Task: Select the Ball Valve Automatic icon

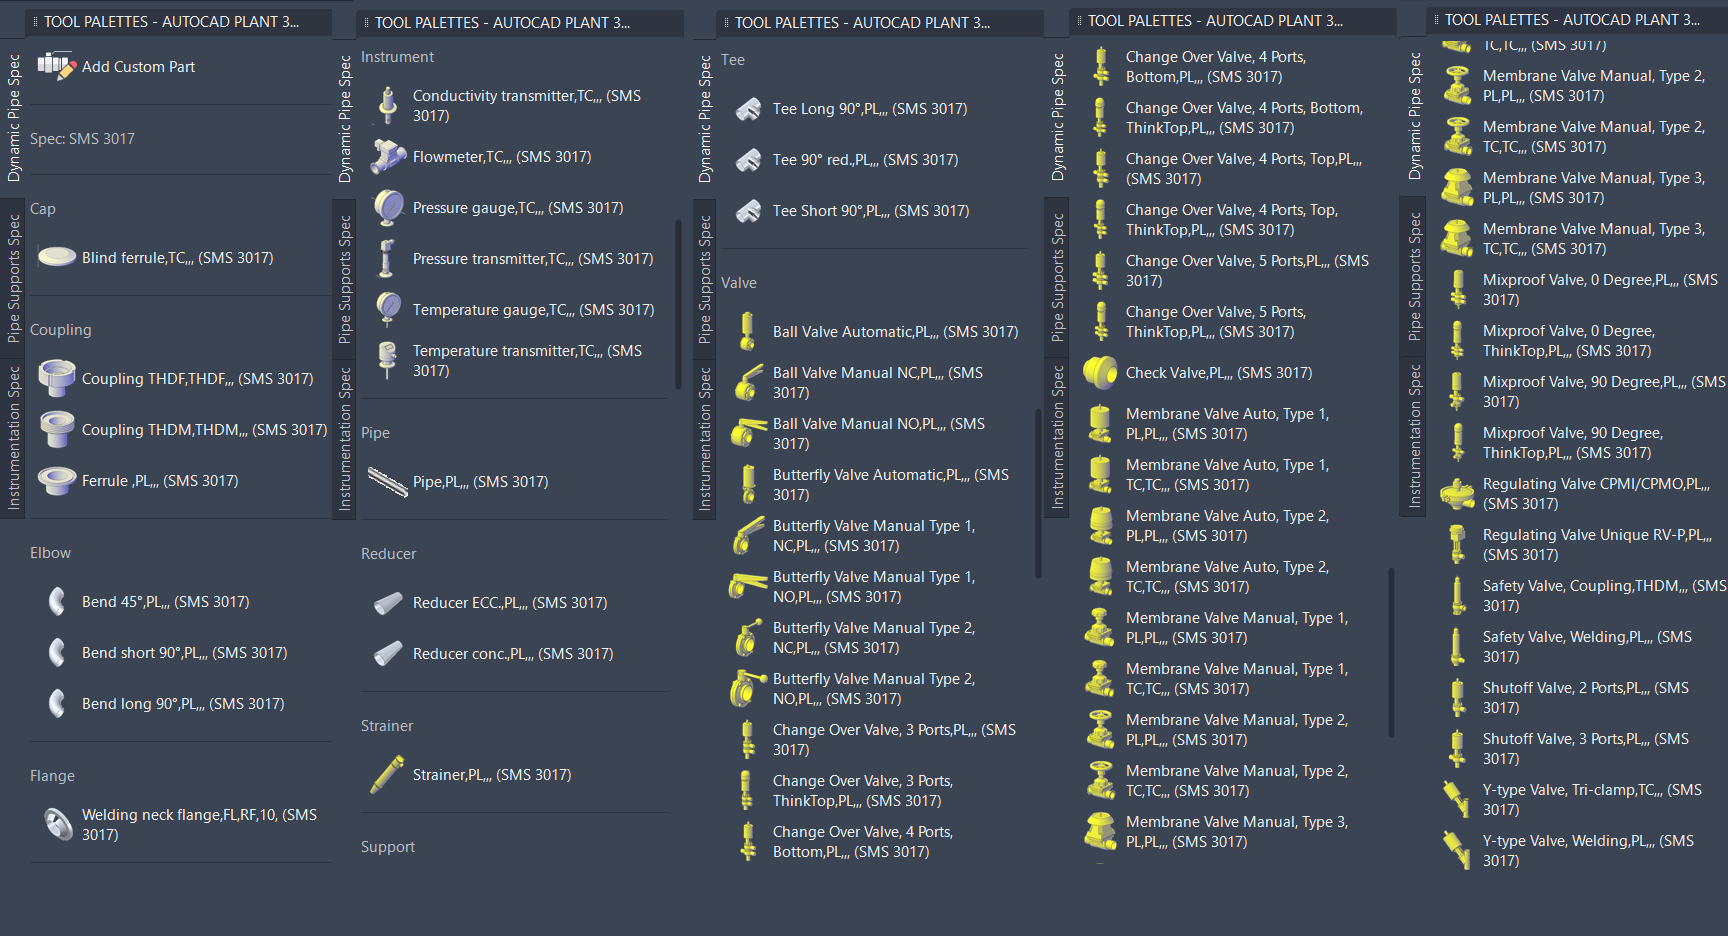Action: point(748,331)
